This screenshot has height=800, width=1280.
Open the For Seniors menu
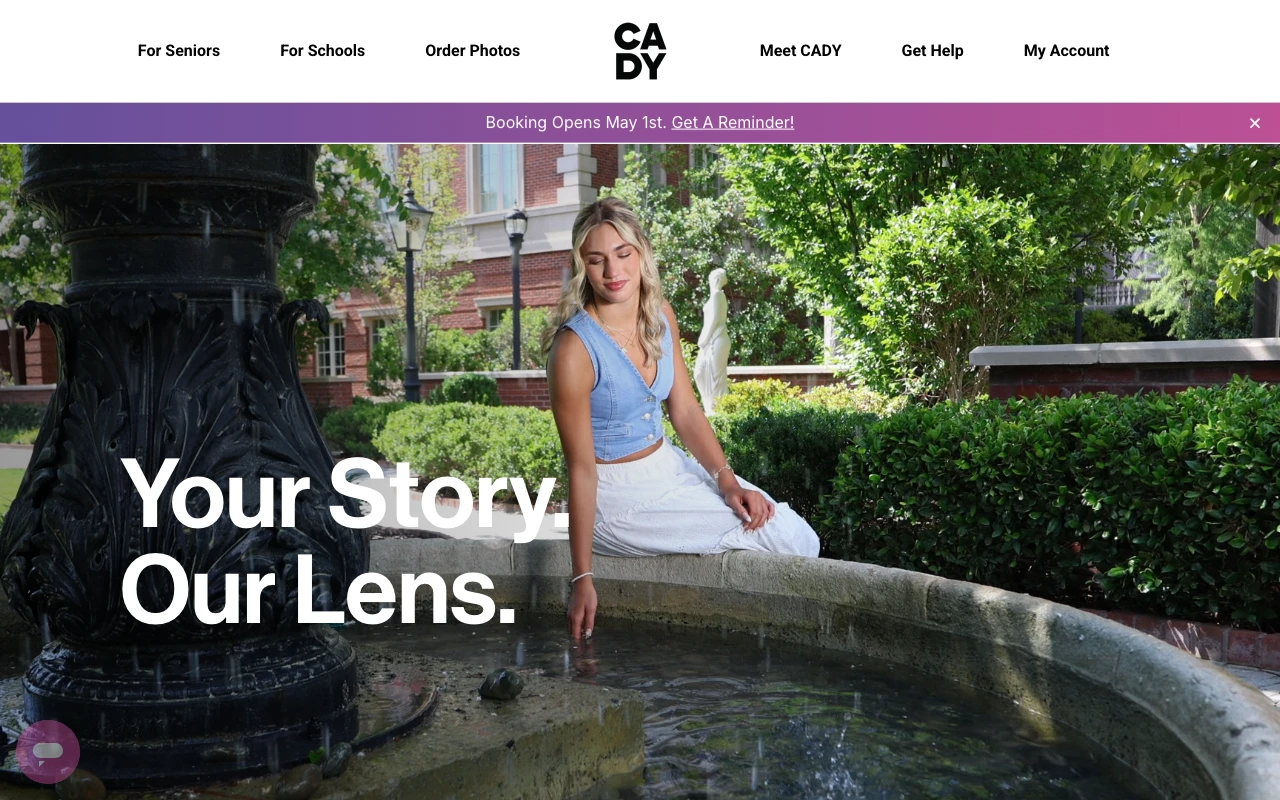[179, 51]
